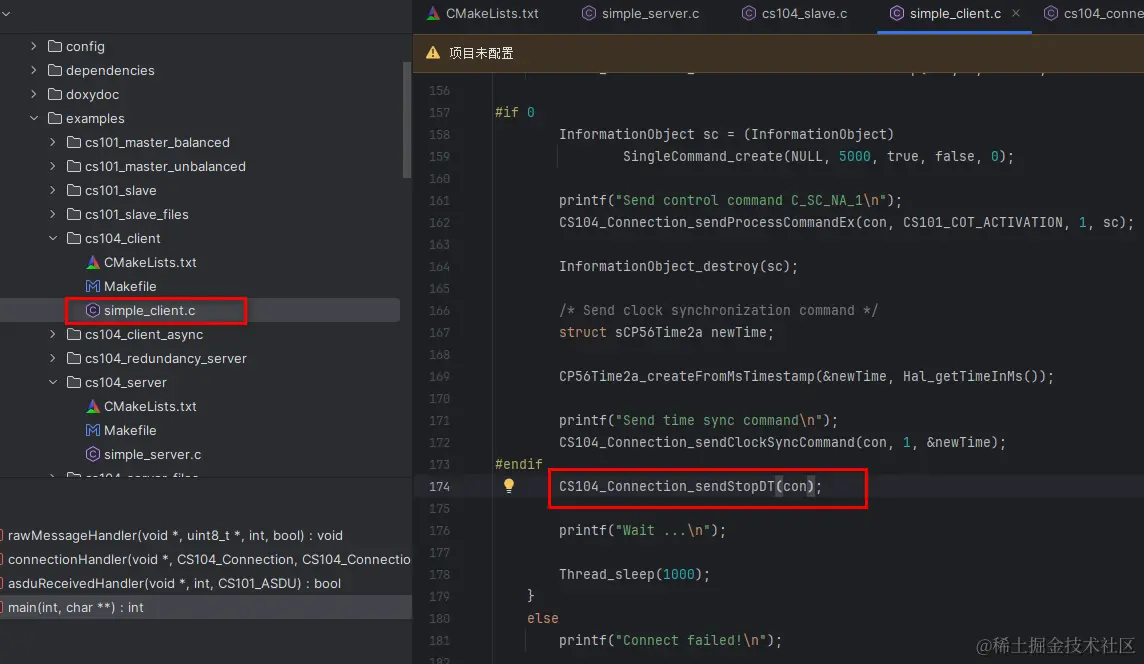Click the project tree vertical scrollbar
This screenshot has height=664, width=1144.
pos(406,120)
